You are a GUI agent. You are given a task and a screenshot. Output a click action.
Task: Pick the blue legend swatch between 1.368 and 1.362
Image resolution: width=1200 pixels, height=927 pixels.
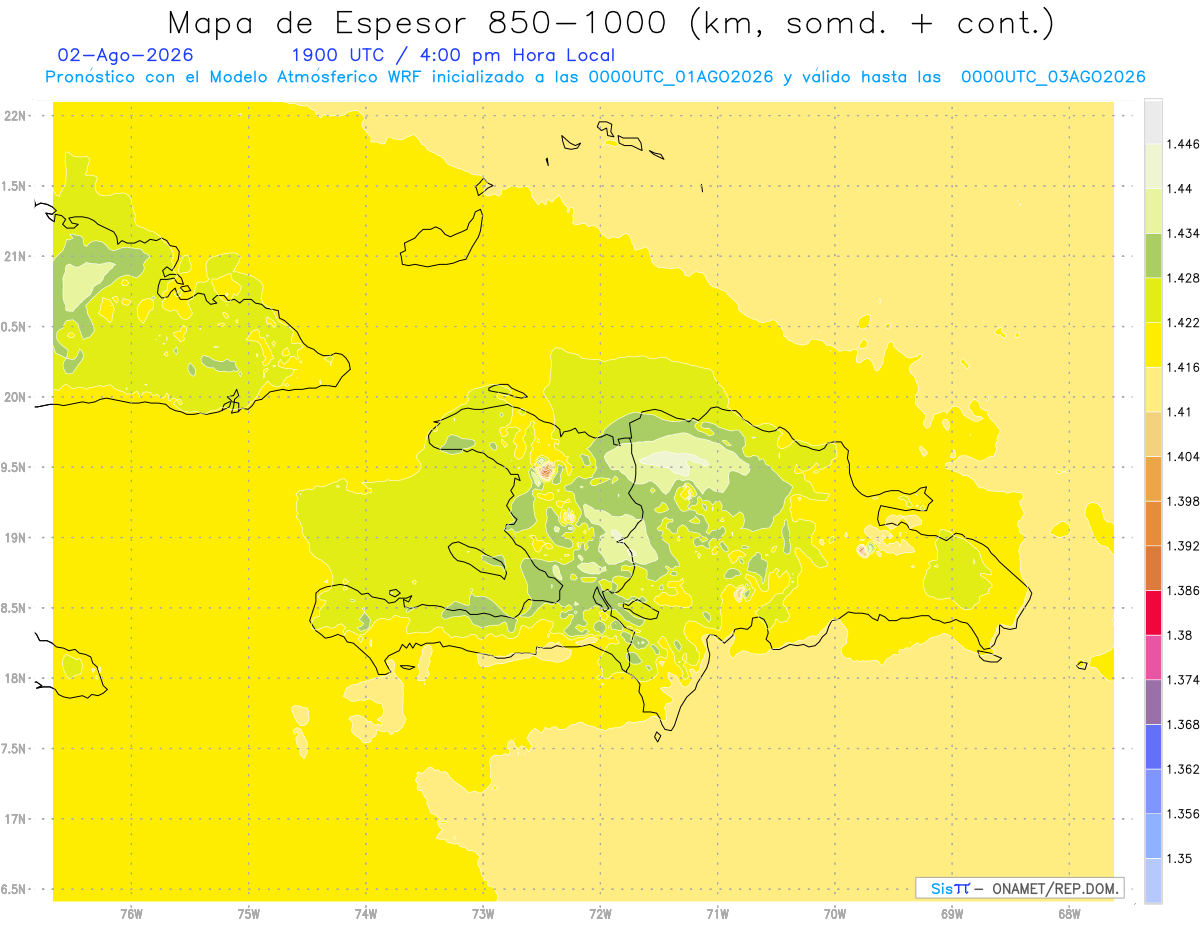(x=1153, y=747)
